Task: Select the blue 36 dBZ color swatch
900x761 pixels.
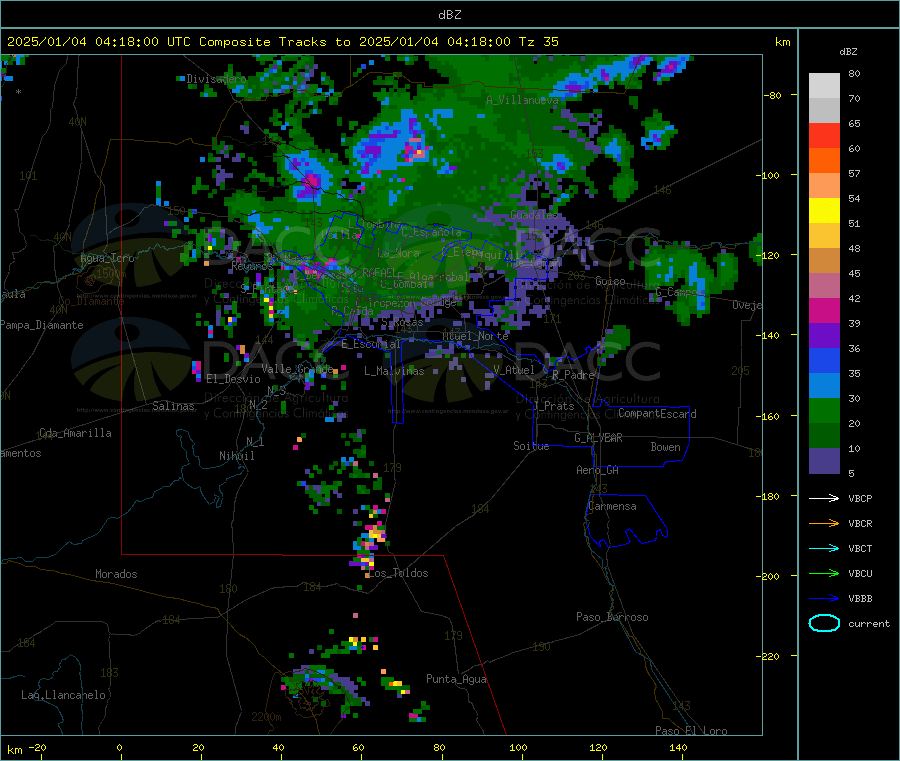Action: pyautogui.click(x=824, y=360)
